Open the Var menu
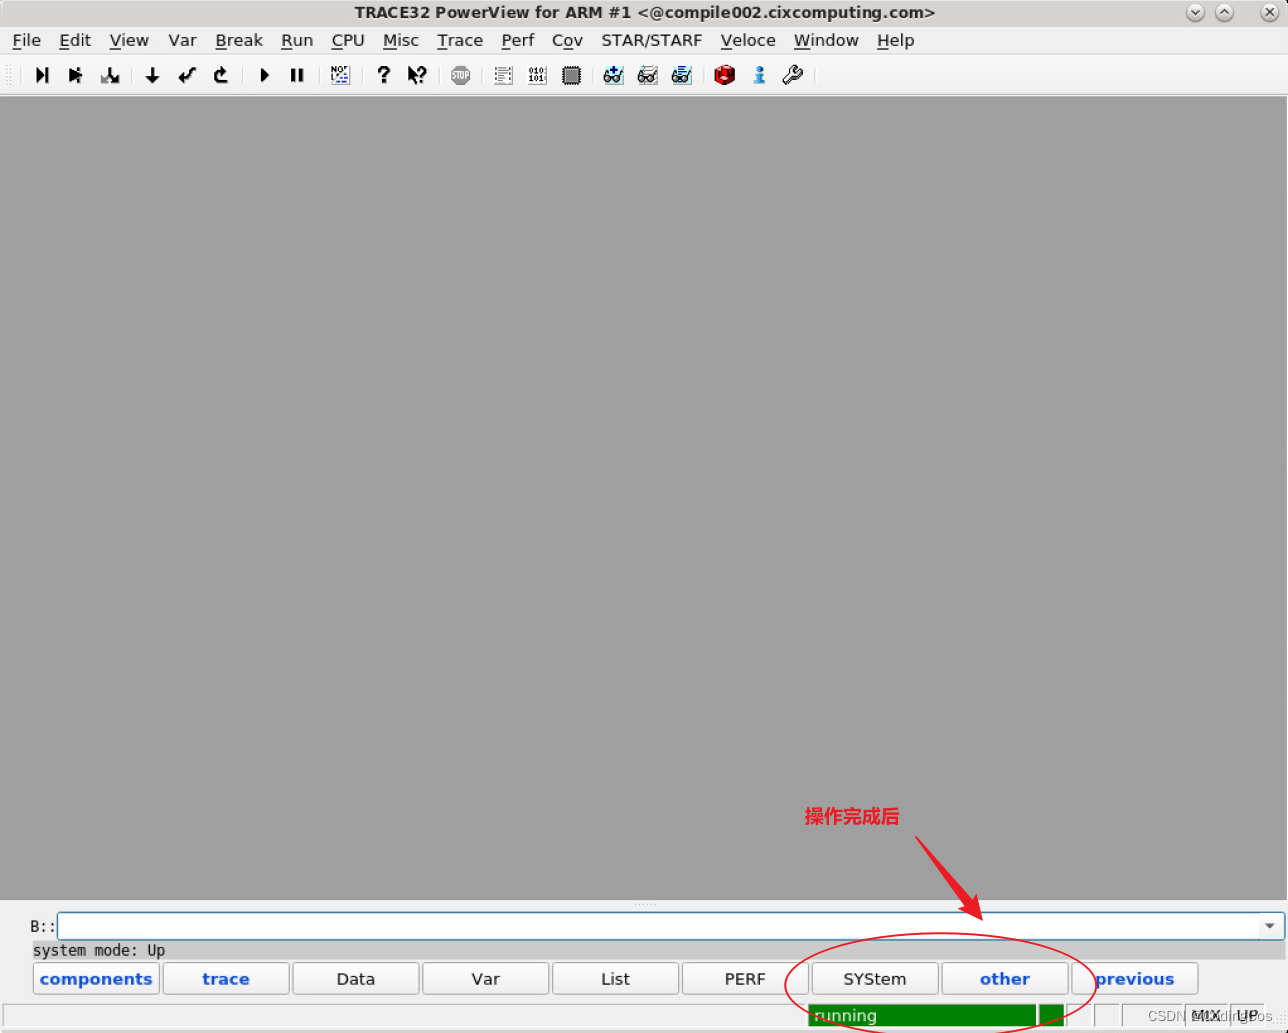Viewport: 1288px width, 1033px height. pos(182,40)
